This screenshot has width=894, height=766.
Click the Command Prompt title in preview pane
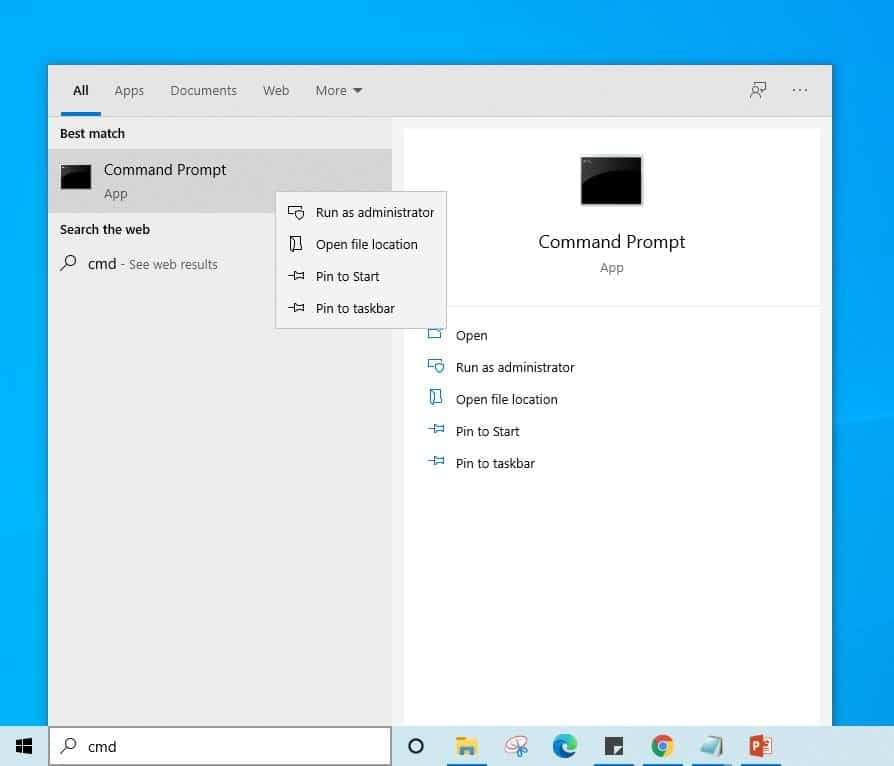pyautogui.click(x=611, y=242)
